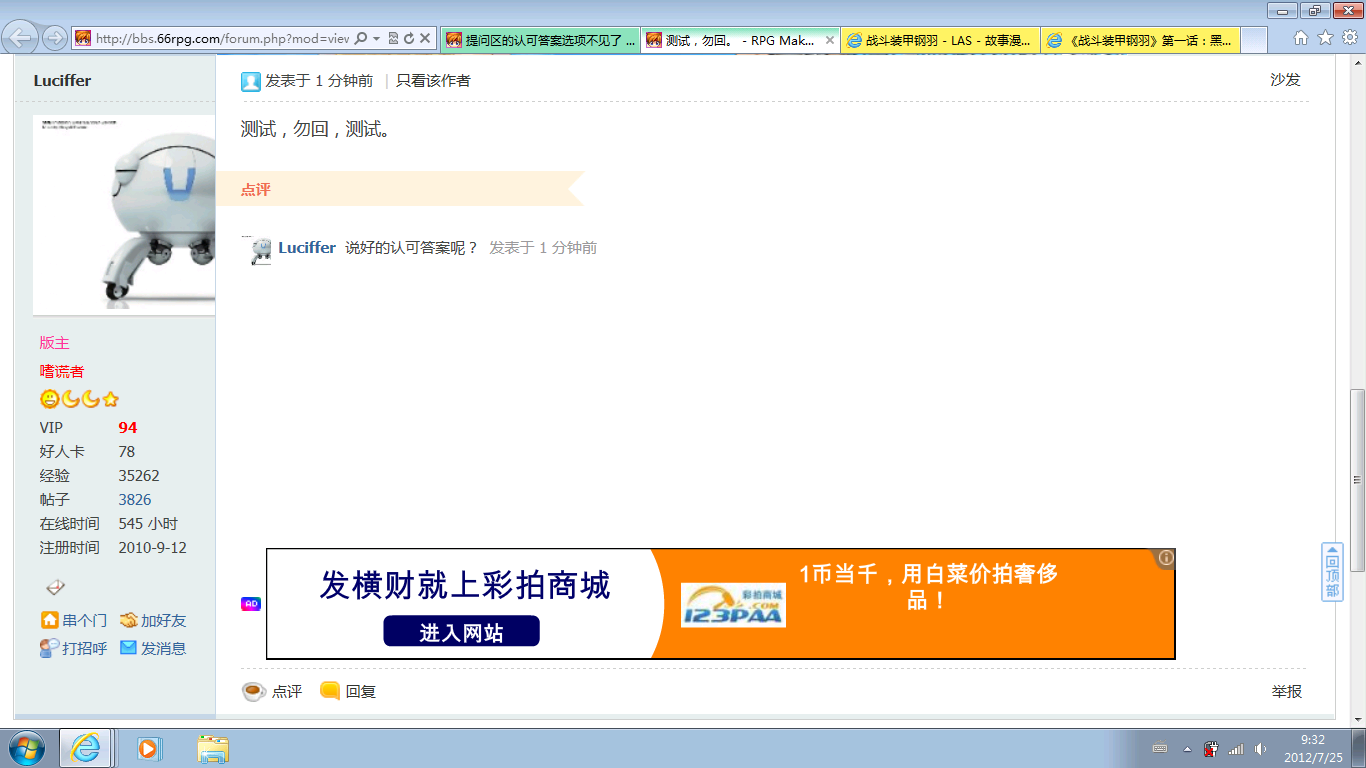Click the vertical scrollbar thumb
Screen dimensions: 1366x768
[1357, 480]
